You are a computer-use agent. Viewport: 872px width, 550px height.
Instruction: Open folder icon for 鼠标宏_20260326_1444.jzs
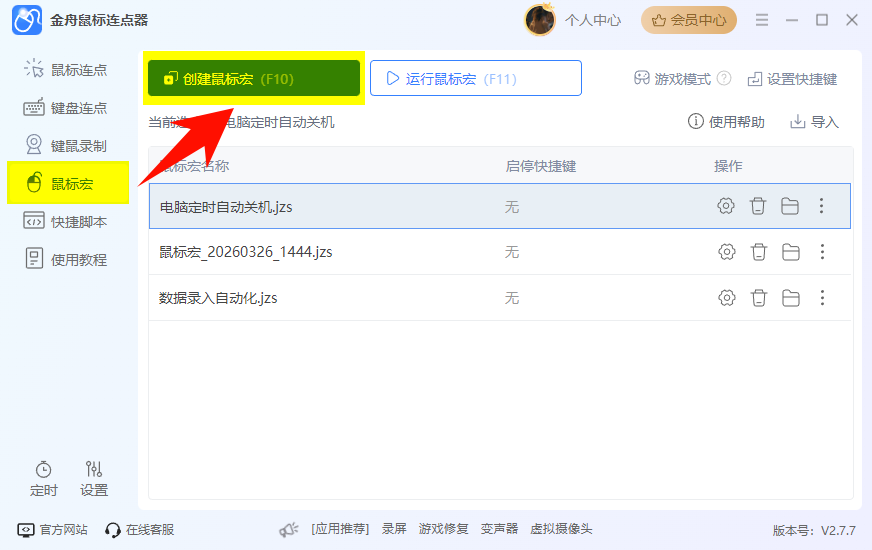coord(791,252)
